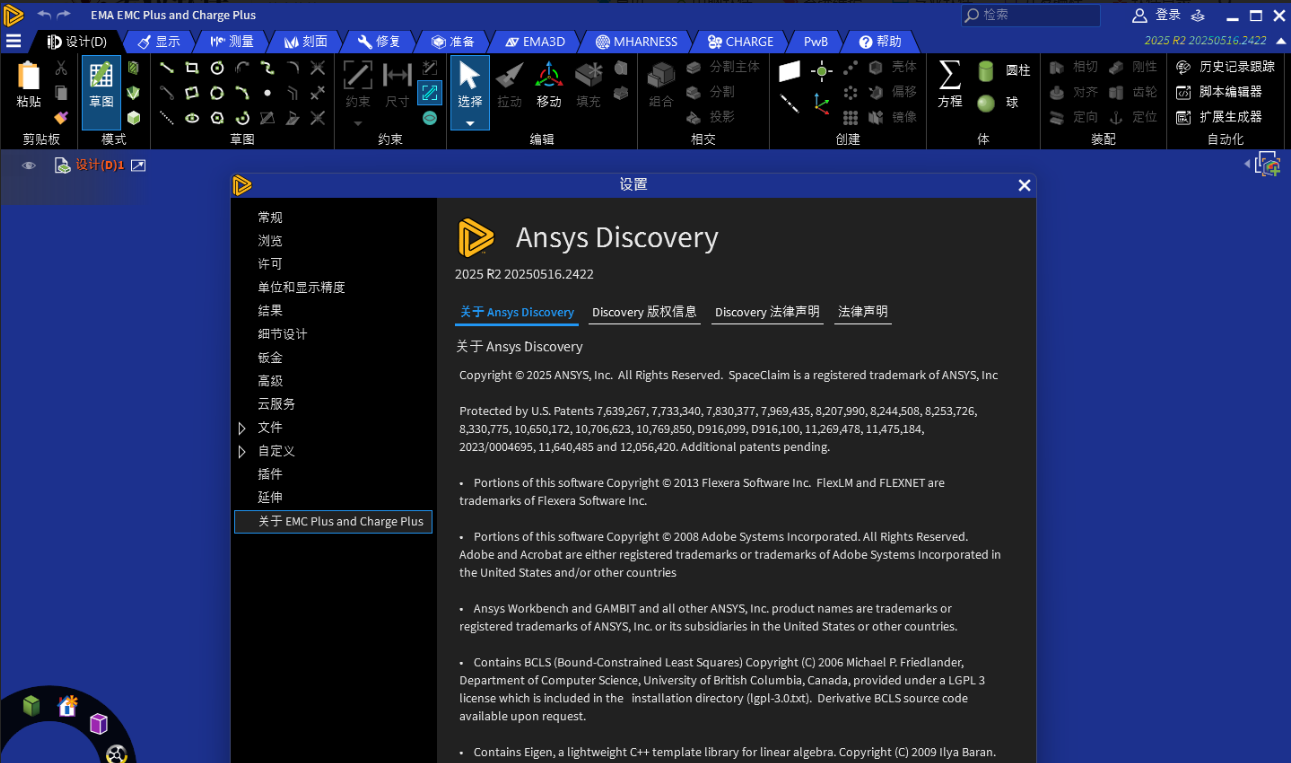This screenshot has width=1291, height=763.
Task: Select the ellipse sketch tool
Action: [192, 117]
